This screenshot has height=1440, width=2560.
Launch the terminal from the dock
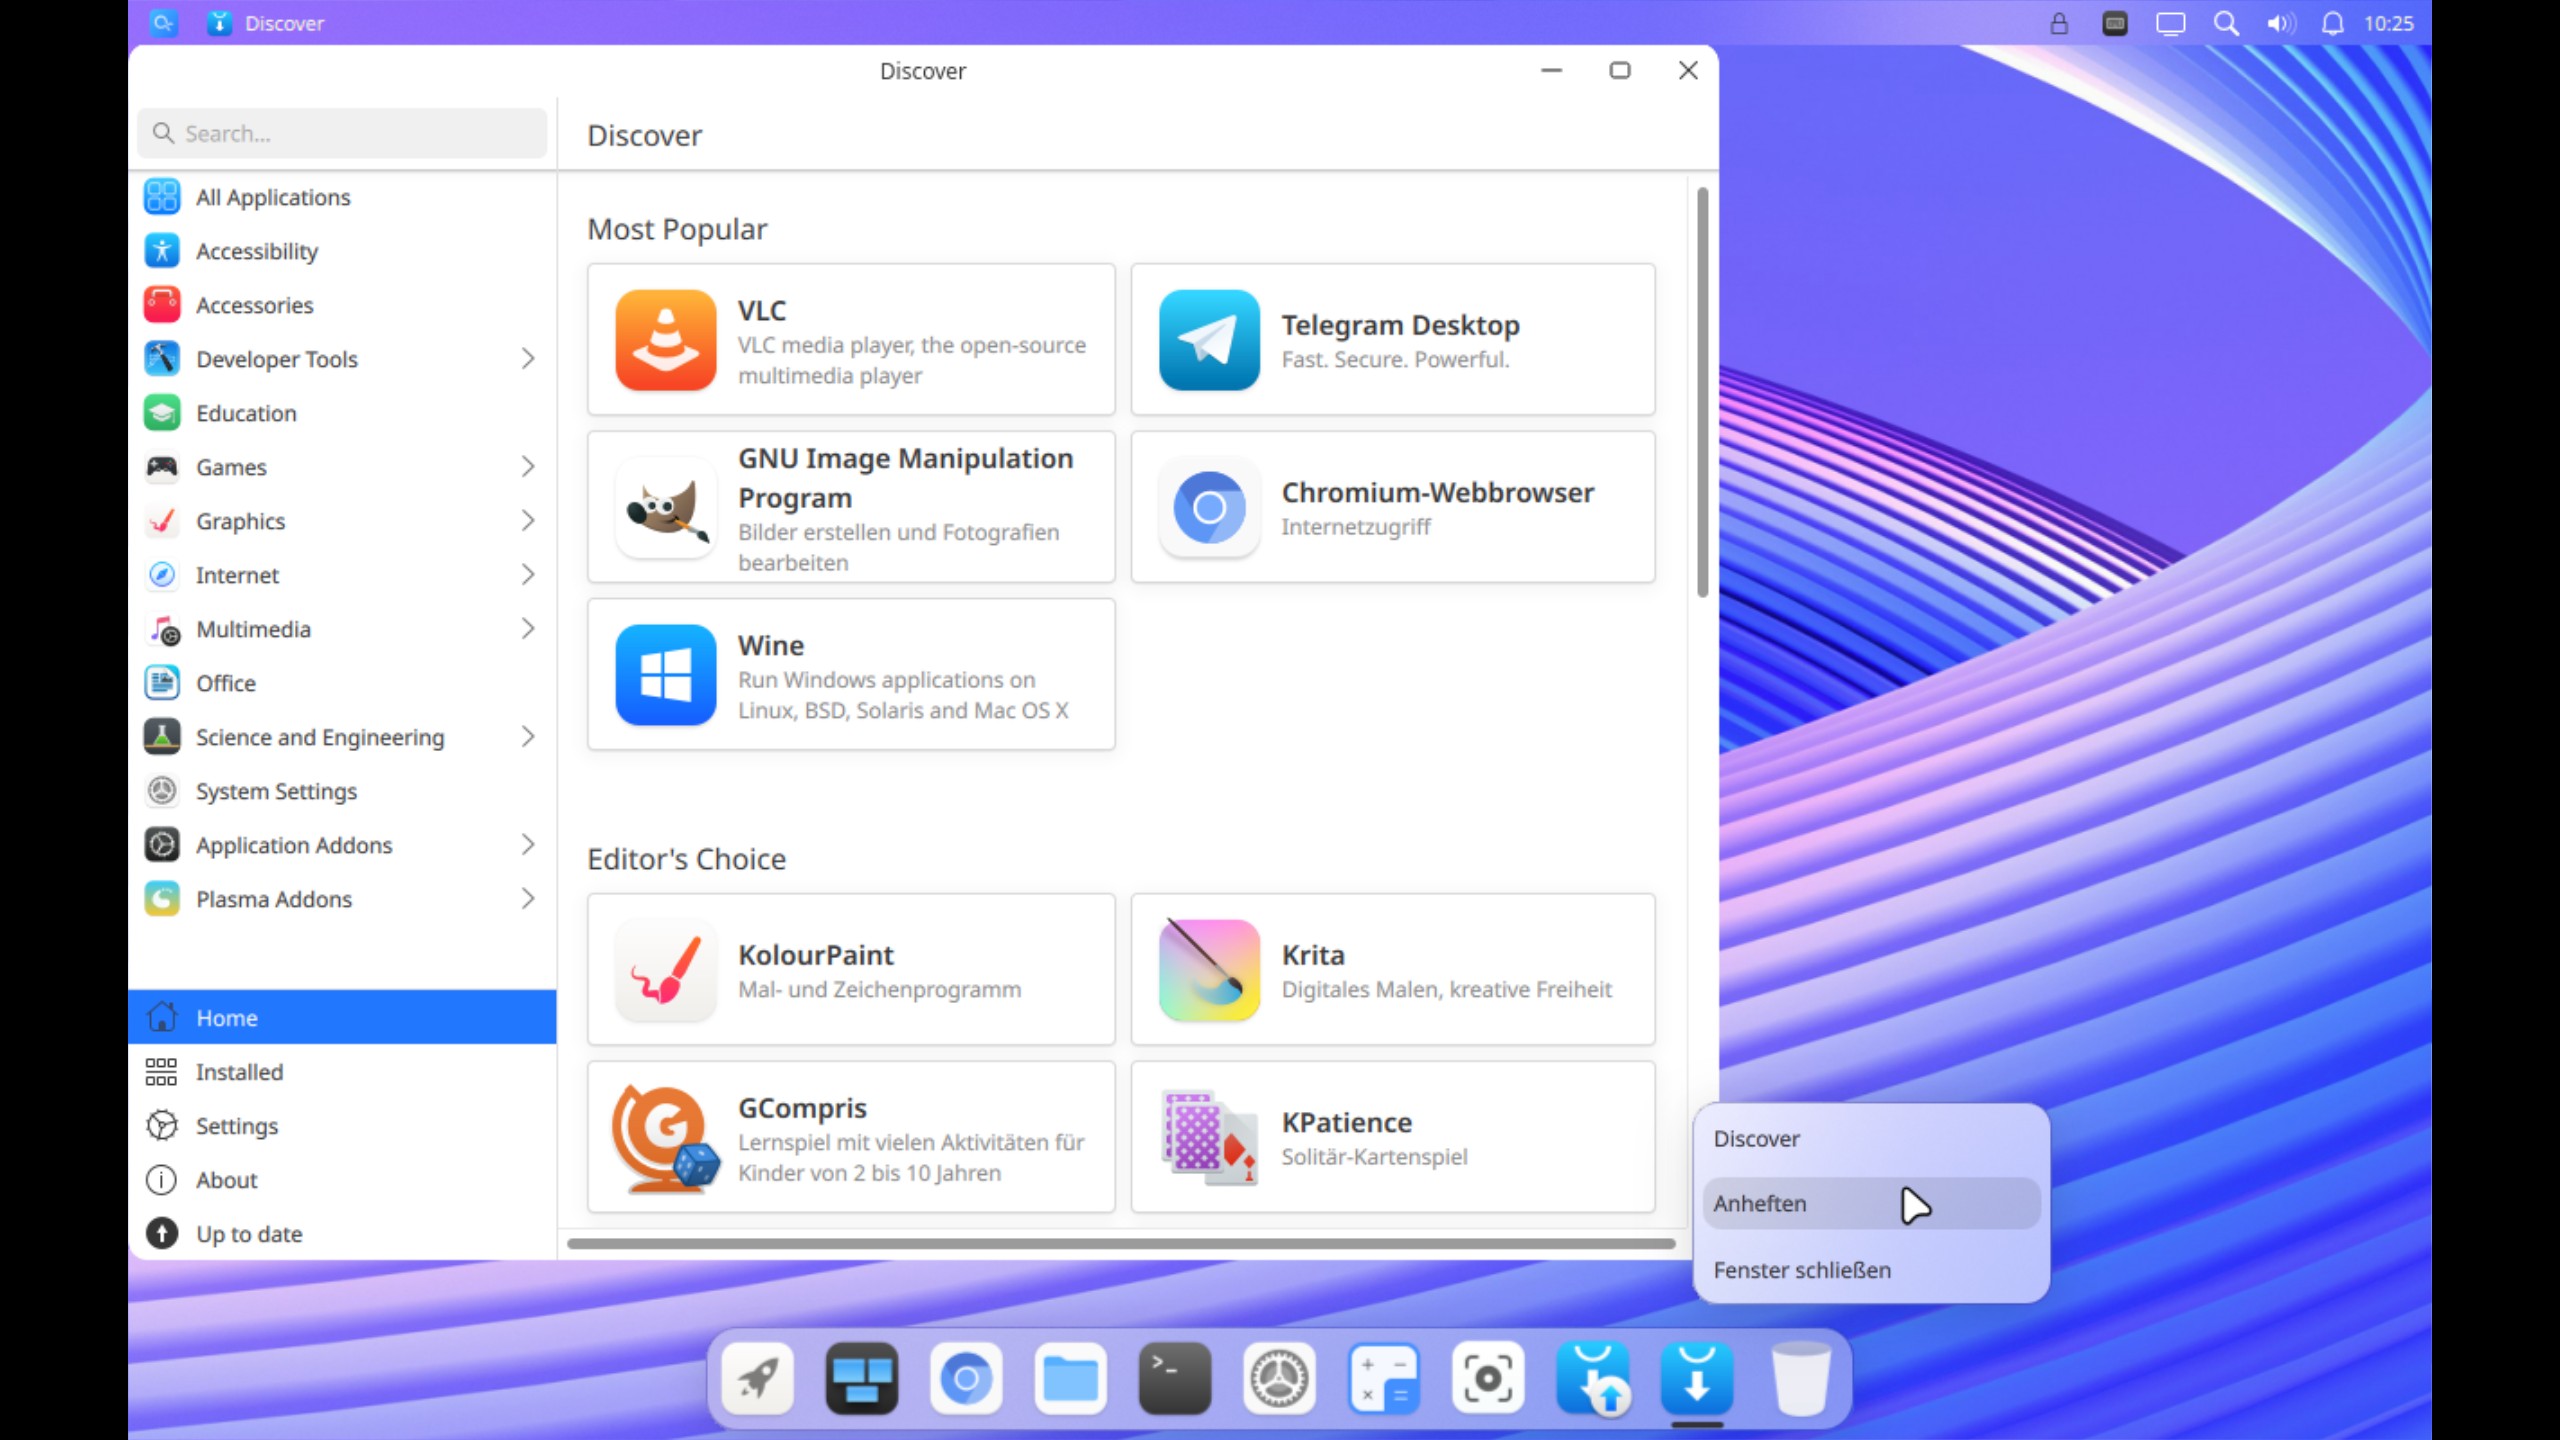pos(1175,1379)
